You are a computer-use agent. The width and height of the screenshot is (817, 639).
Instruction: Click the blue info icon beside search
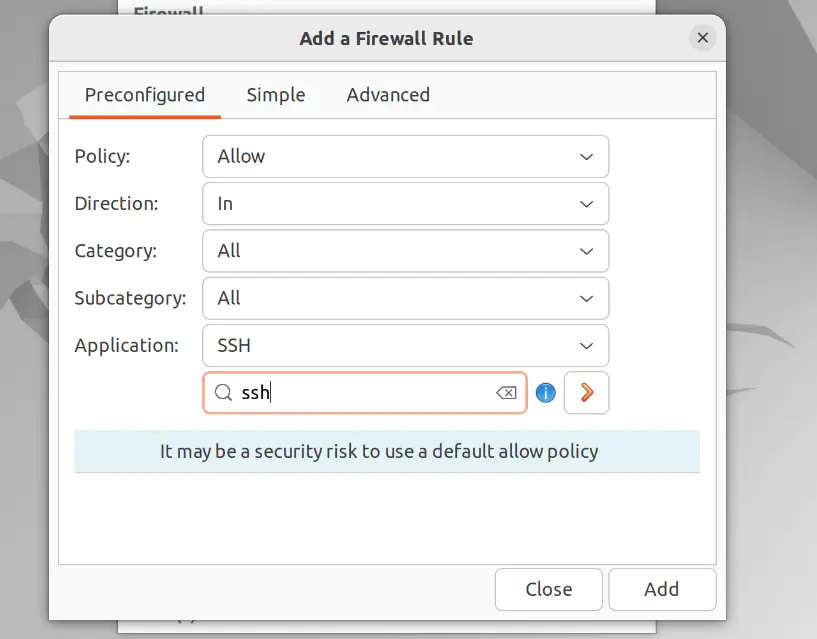click(545, 393)
